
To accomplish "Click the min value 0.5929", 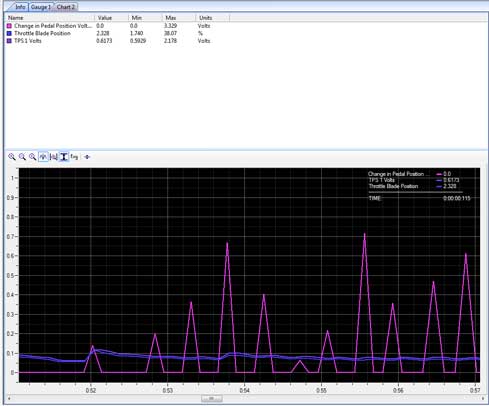I will tap(138, 41).
